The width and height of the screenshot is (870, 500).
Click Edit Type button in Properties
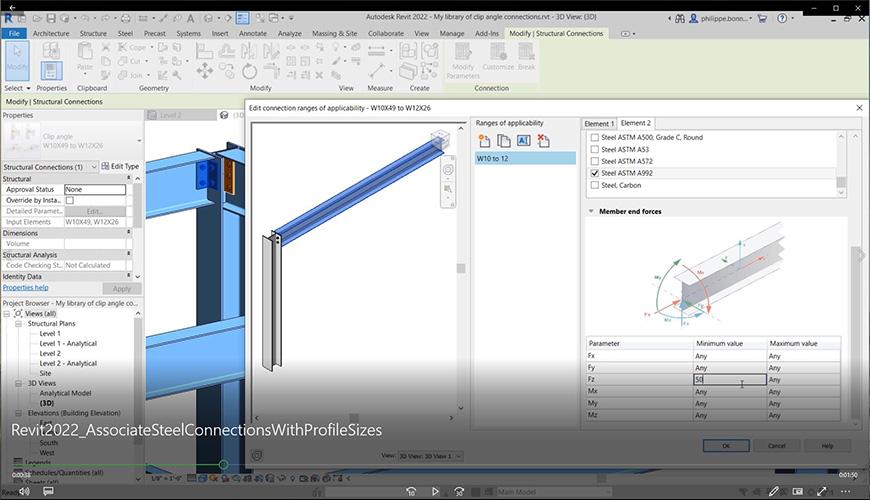pos(120,166)
